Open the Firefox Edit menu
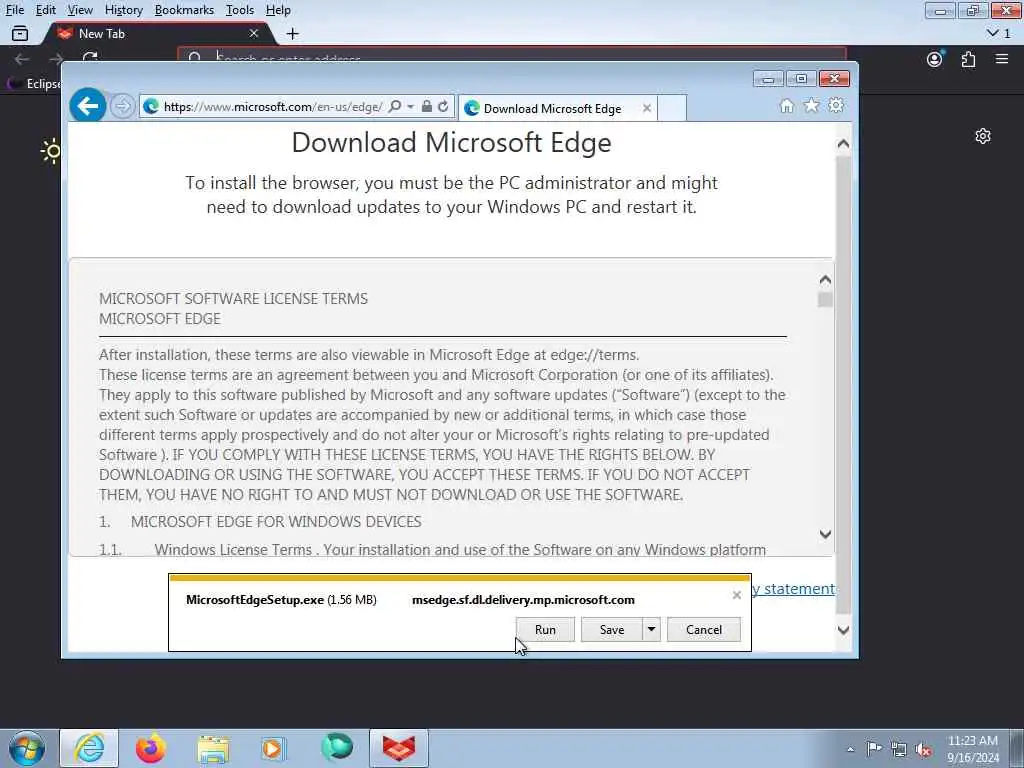 click(x=45, y=10)
